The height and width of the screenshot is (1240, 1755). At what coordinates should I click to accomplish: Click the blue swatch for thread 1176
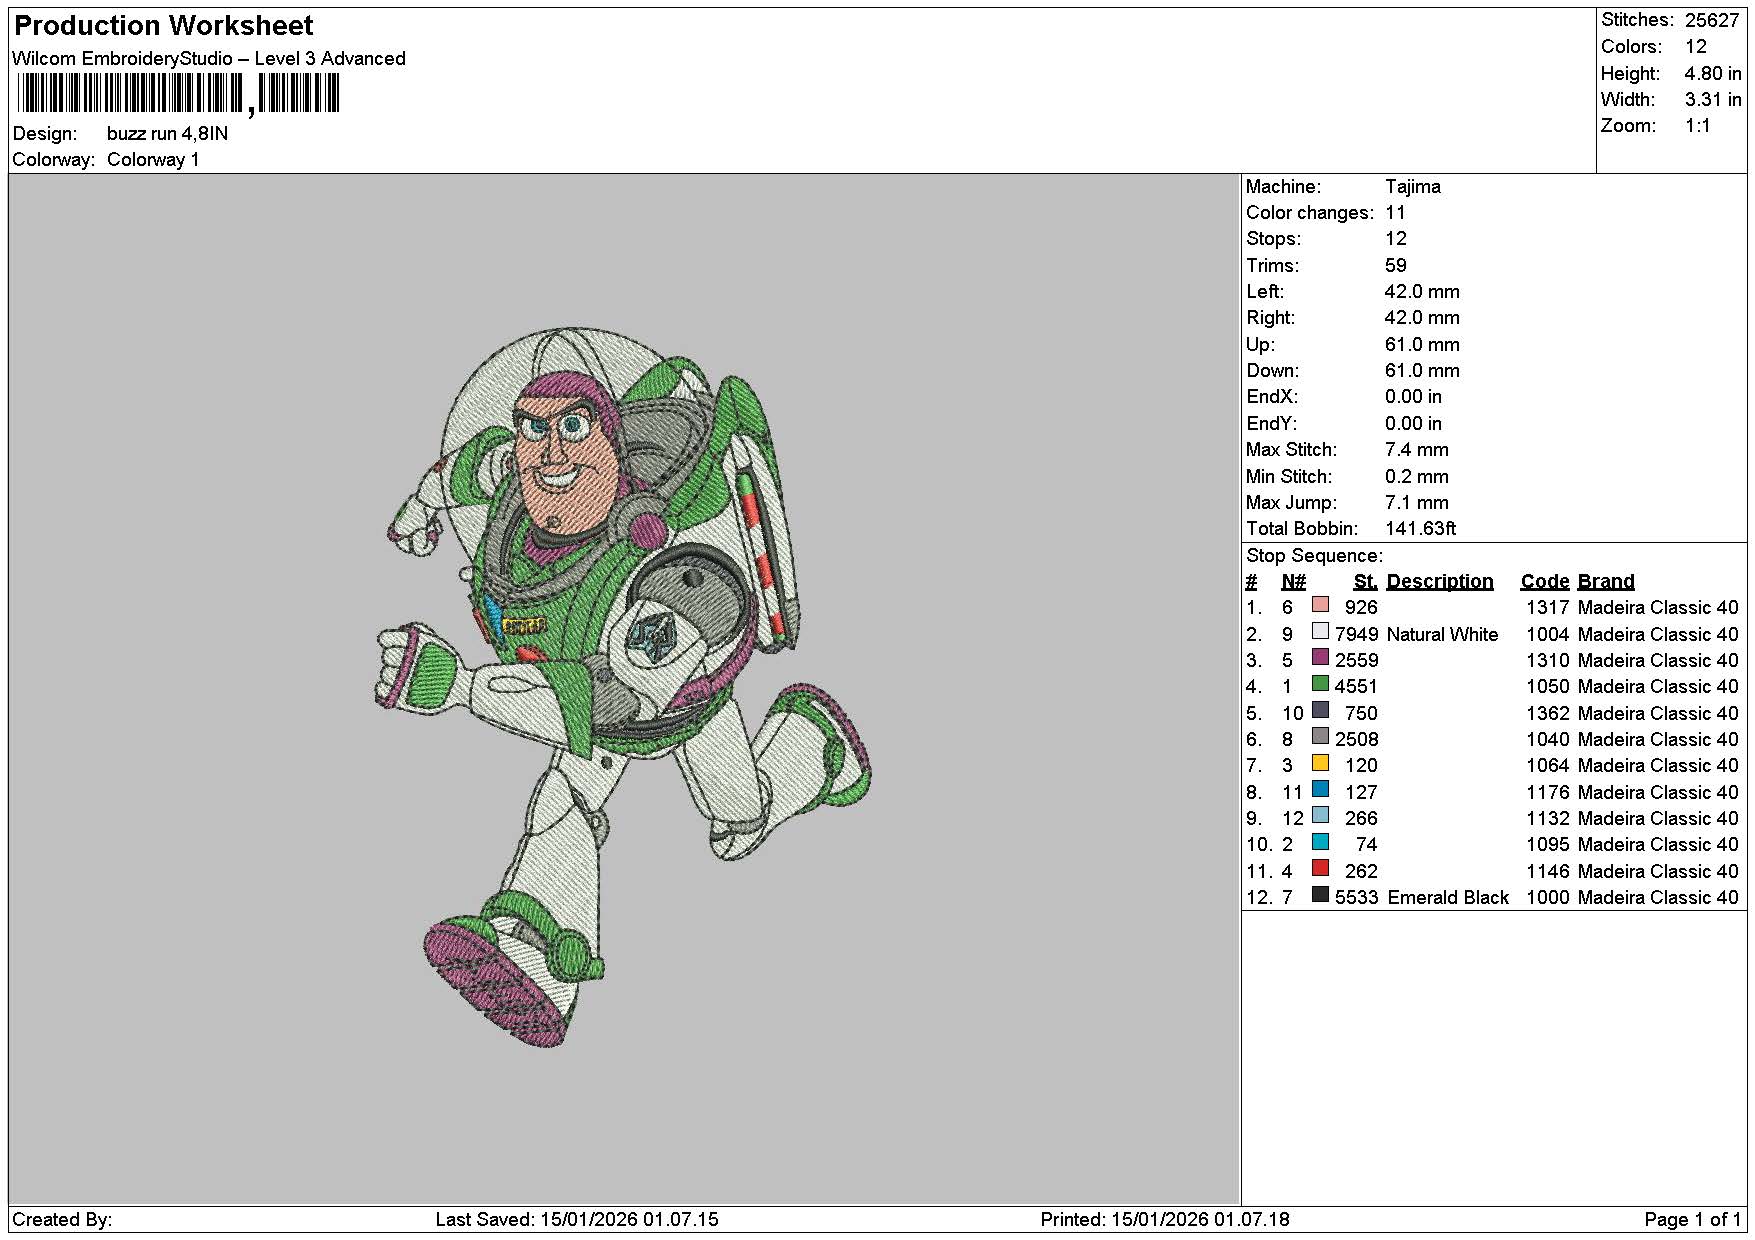click(x=1320, y=789)
